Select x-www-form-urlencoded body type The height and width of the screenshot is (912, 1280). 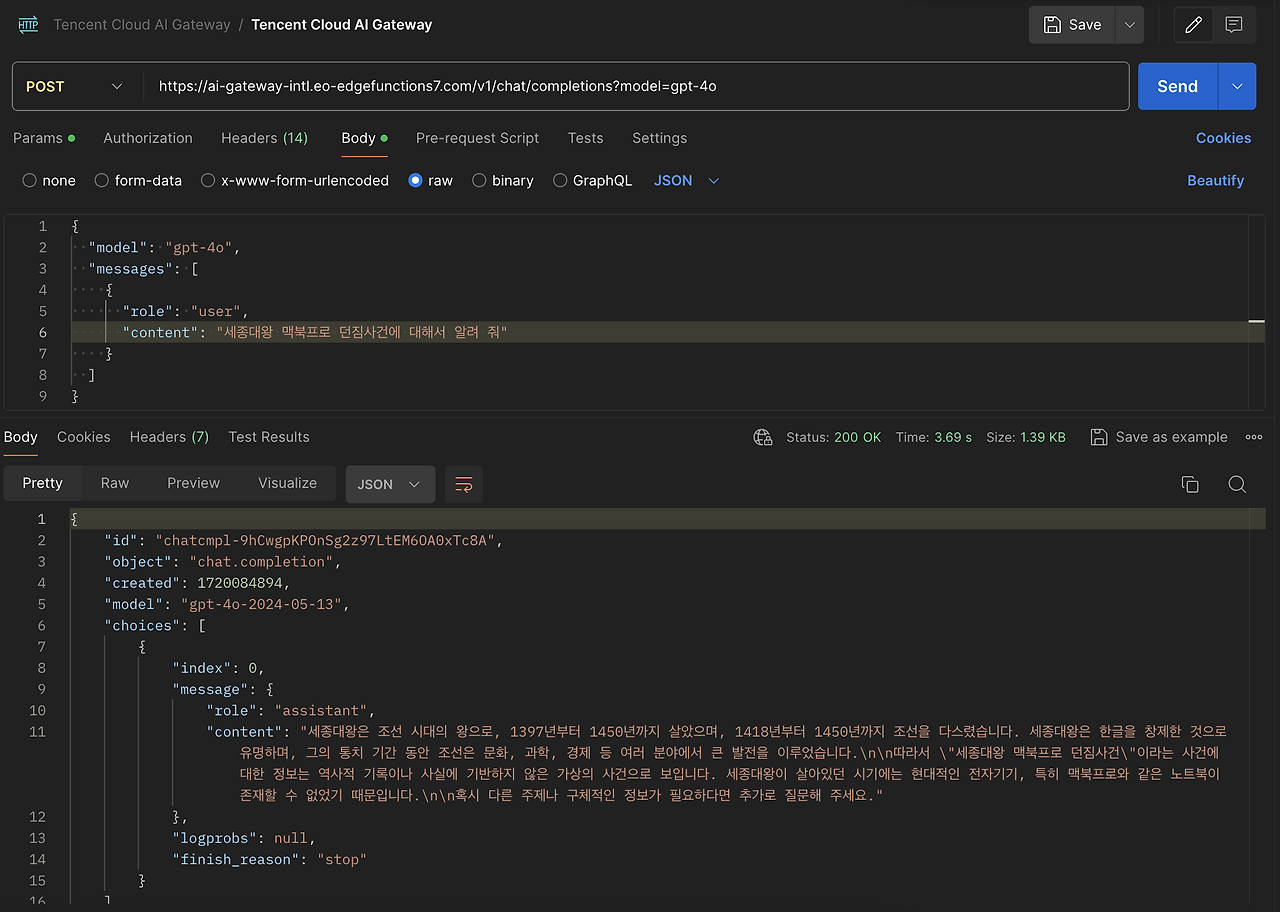tap(295, 181)
